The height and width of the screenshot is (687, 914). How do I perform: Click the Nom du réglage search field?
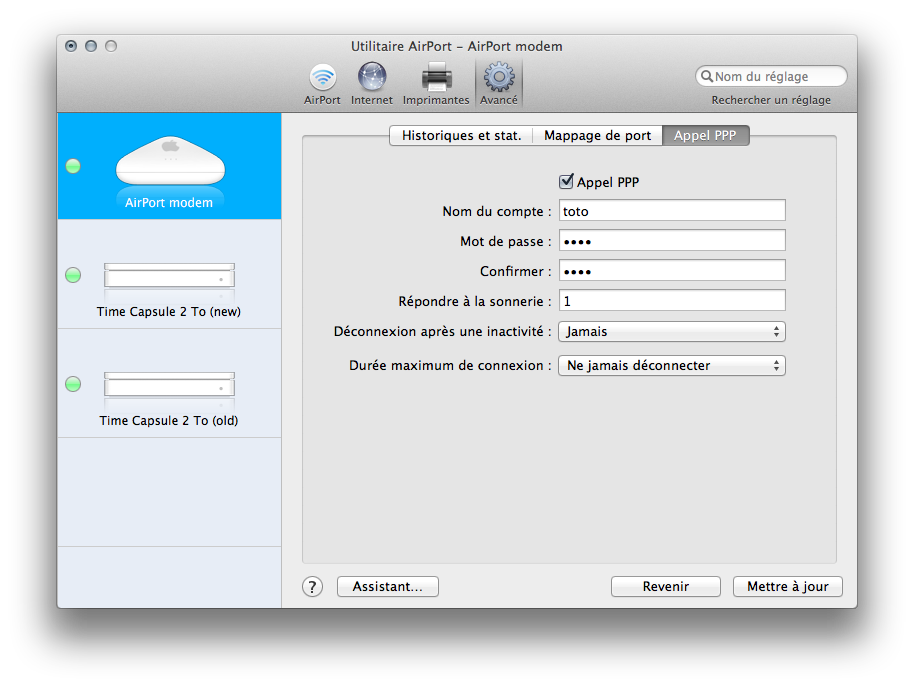(771, 76)
